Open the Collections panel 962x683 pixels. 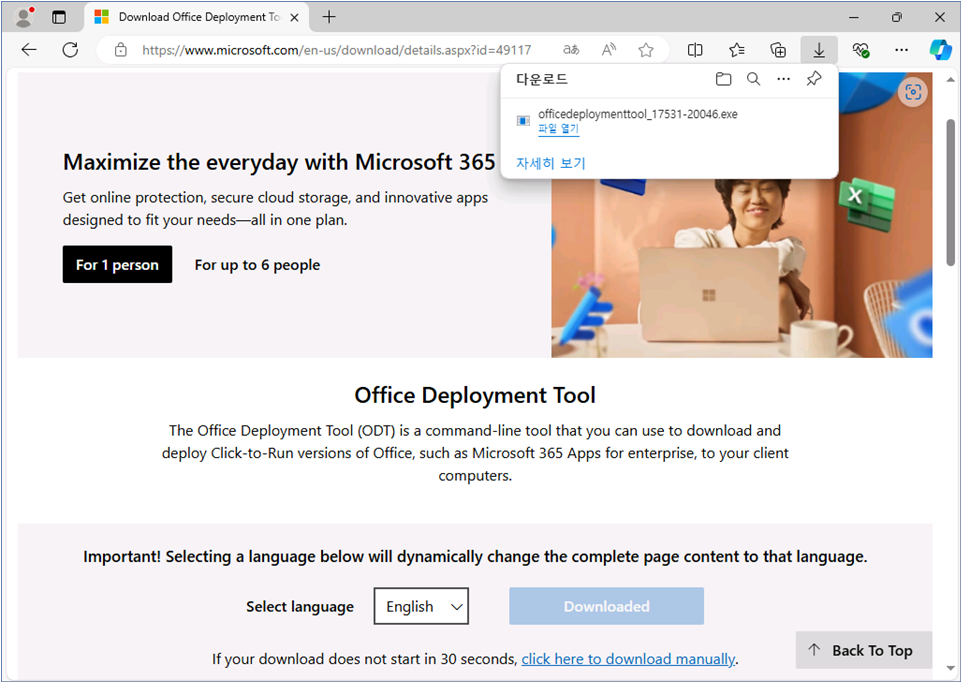coord(778,50)
